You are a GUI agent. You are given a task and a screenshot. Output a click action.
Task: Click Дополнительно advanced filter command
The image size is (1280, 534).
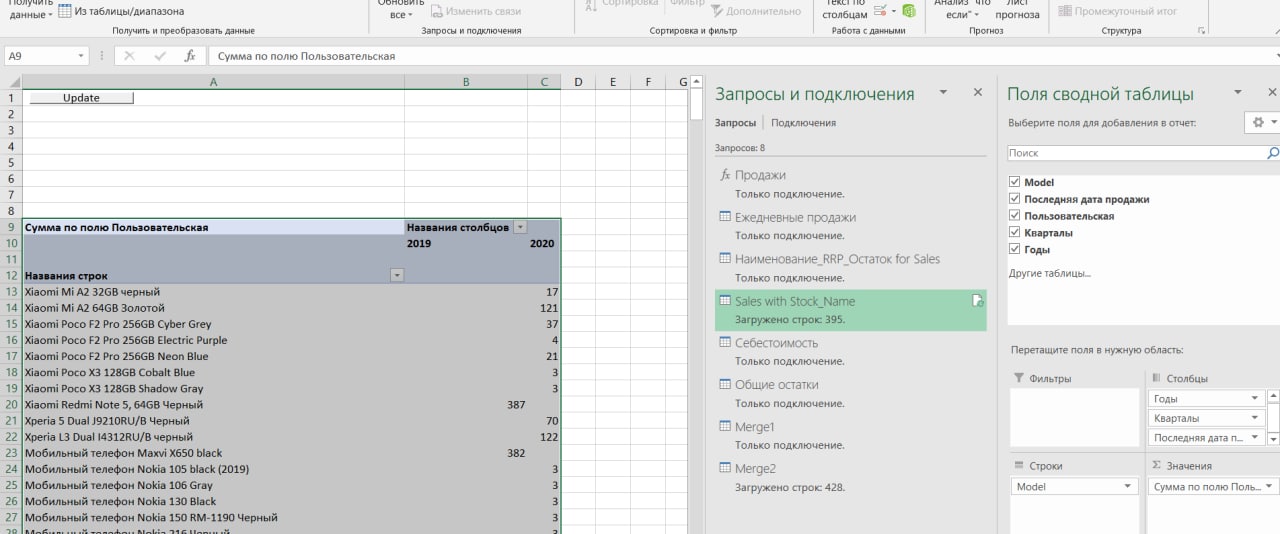point(756,11)
